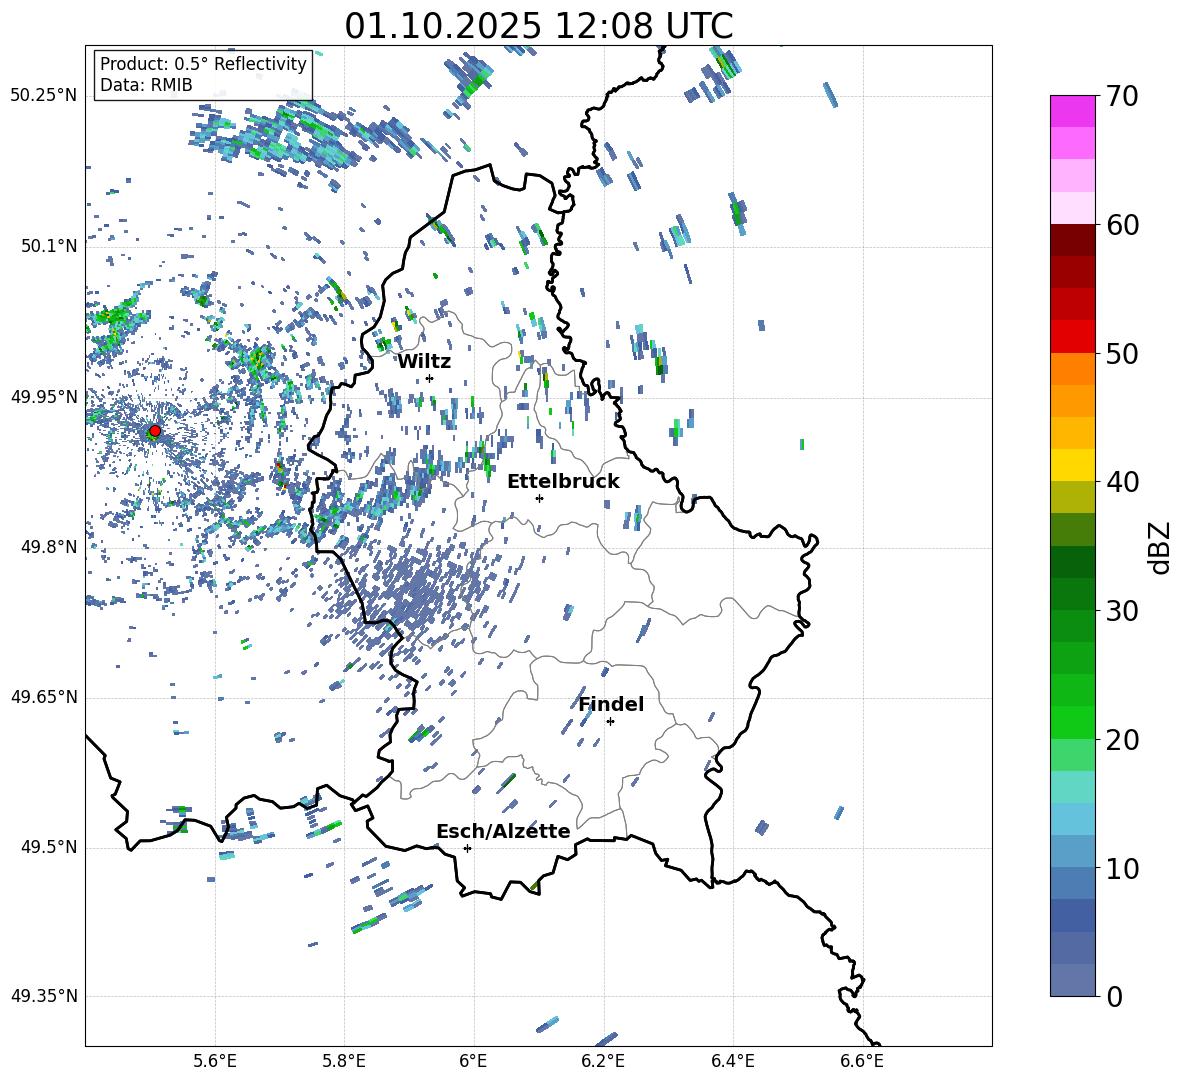1184x1081 pixels.
Task: Click the 5.8°E longitude label
Action: 344,1061
